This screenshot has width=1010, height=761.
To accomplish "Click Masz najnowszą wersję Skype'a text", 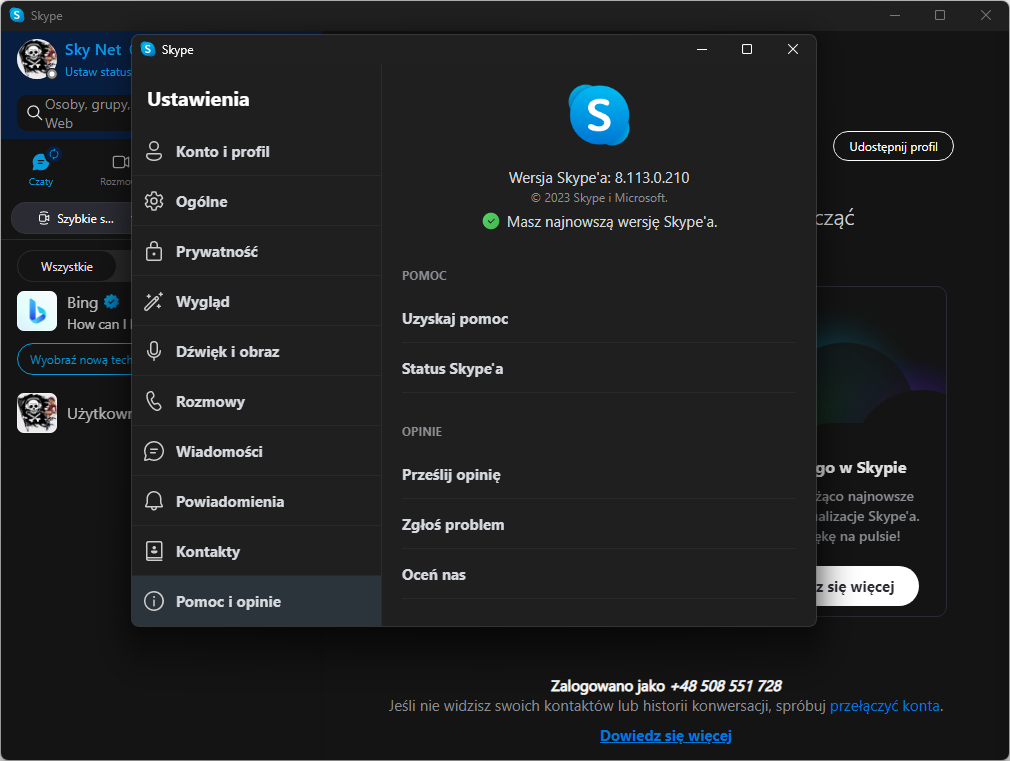I will click(x=612, y=222).
